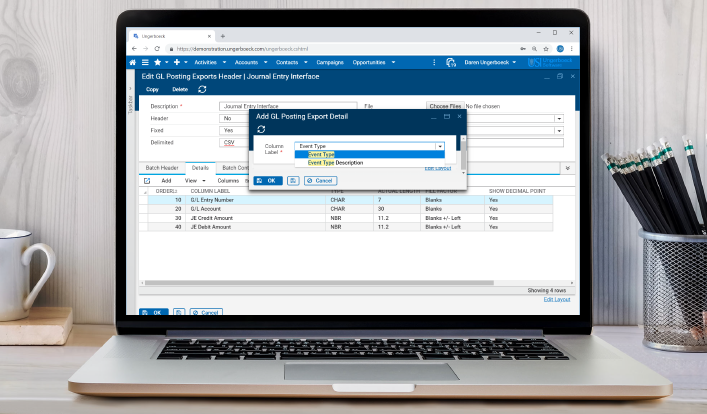
Task: Click the Choose Files button
Action: [x=445, y=105]
